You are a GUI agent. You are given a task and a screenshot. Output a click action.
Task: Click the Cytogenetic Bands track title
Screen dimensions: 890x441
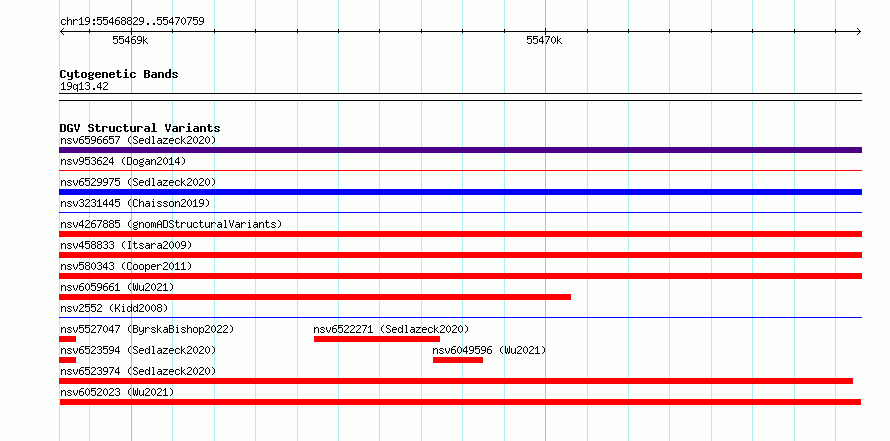point(119,74)
